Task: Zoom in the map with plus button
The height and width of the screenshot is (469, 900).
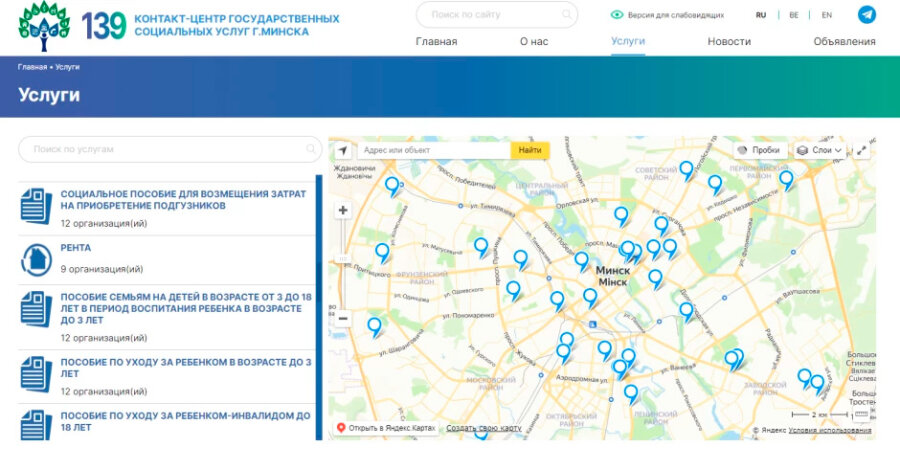Action: [x=343, y=210]
